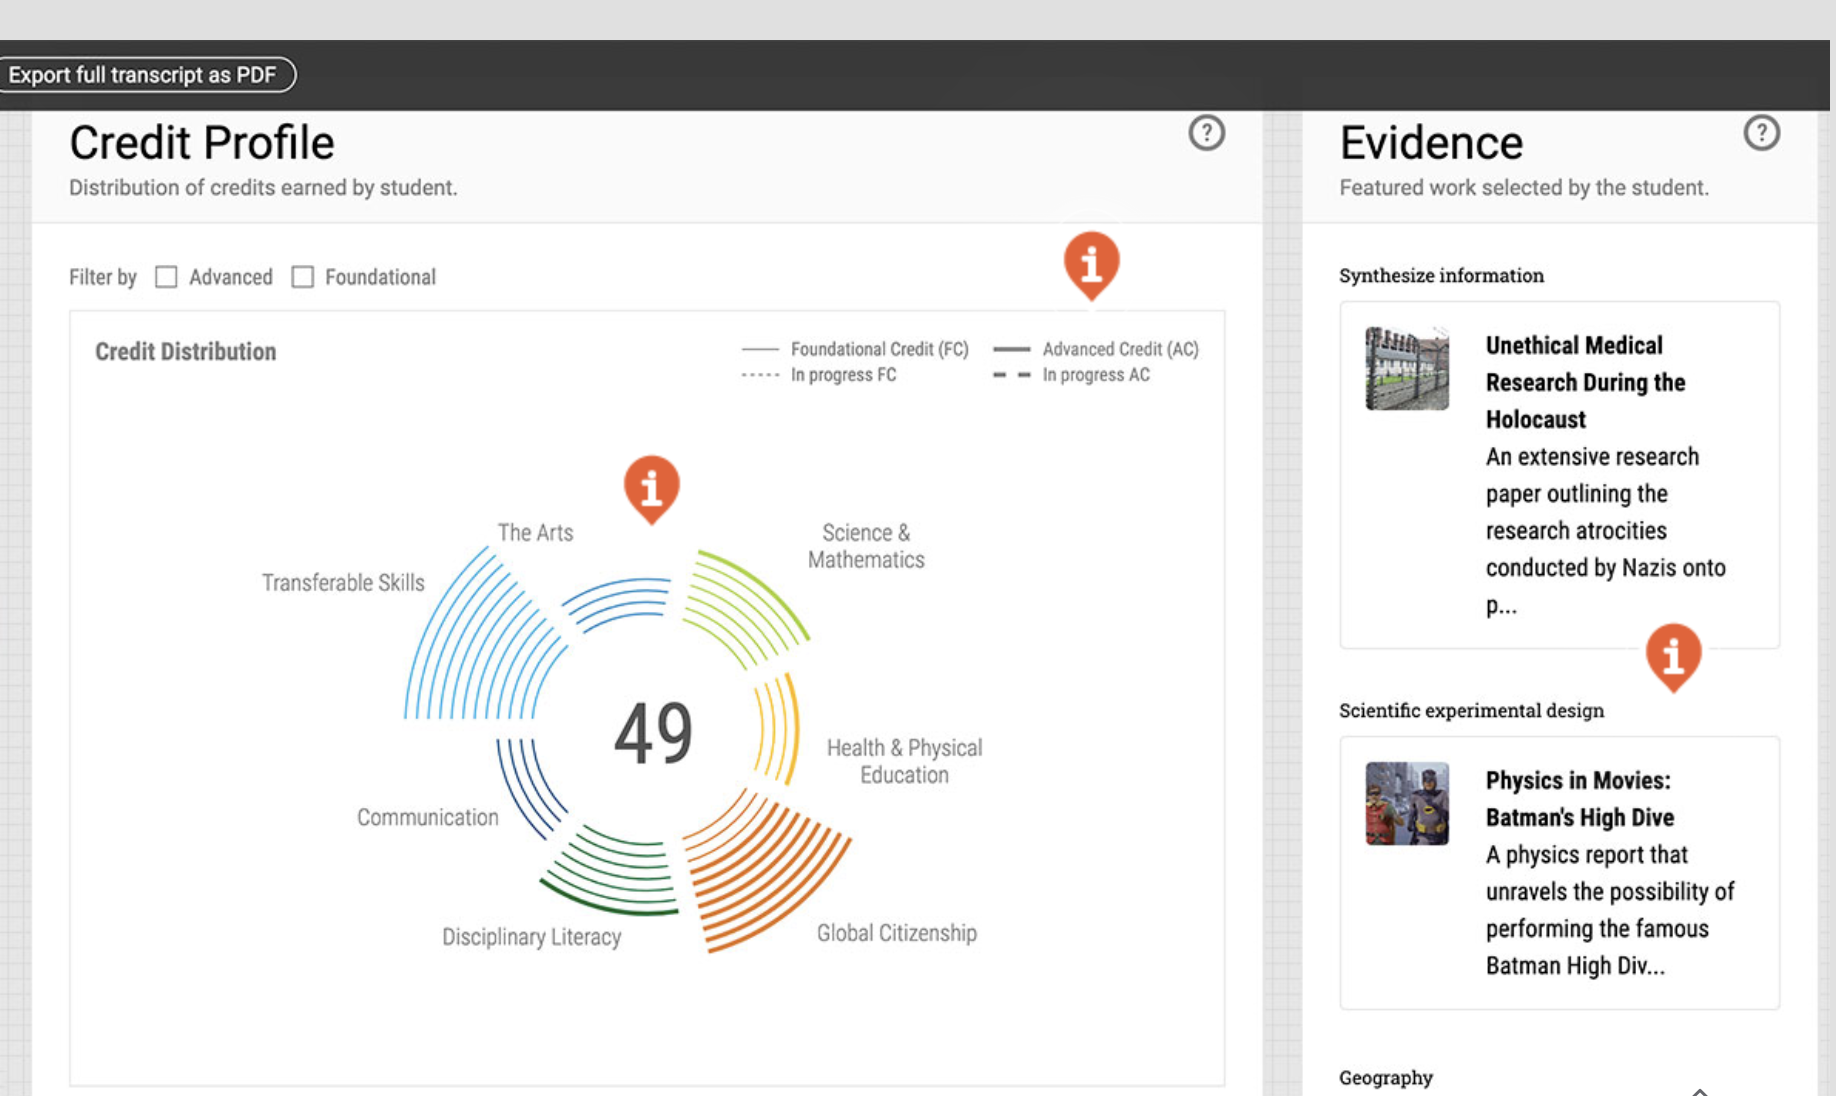
Task: Open the Credit Profile help question icon
Action: [x=1206, y=133]
